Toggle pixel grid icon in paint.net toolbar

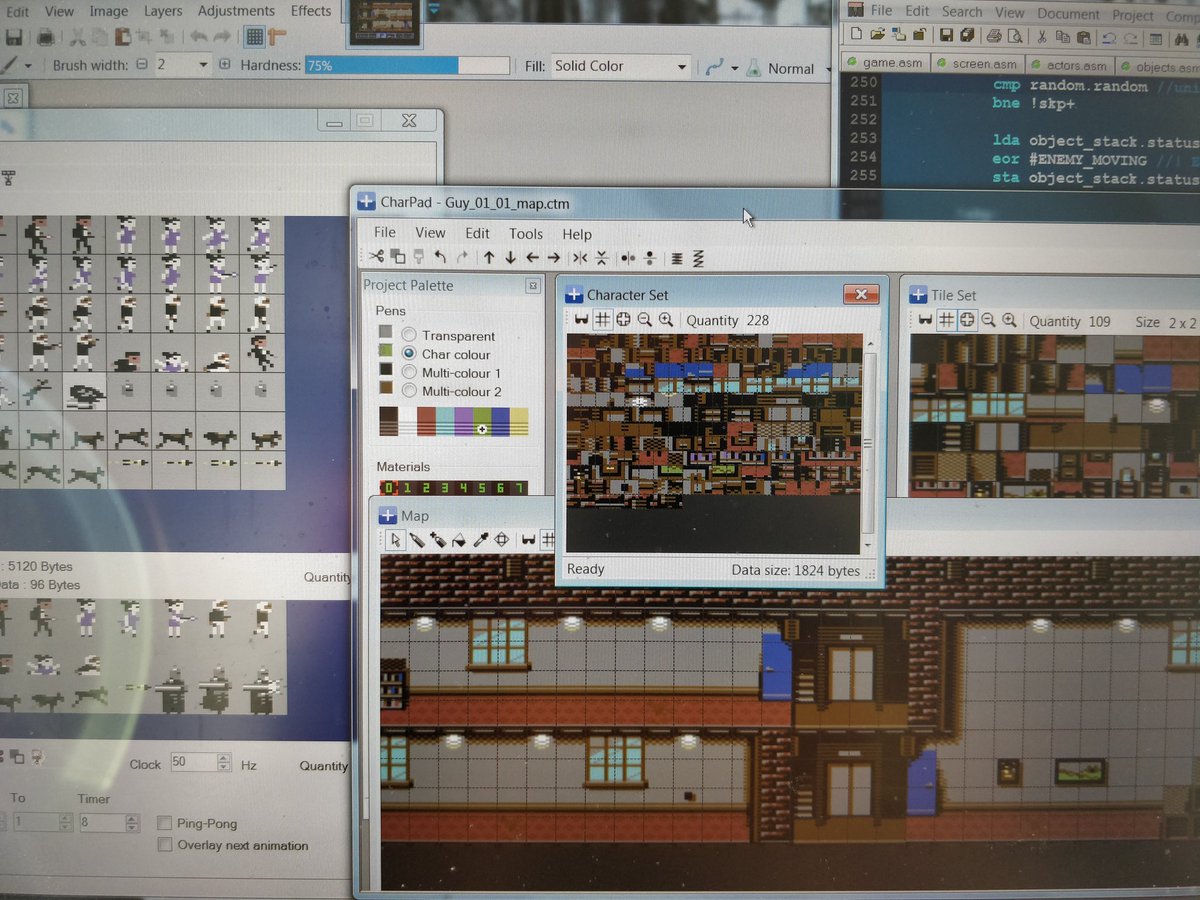click(254, 37)
